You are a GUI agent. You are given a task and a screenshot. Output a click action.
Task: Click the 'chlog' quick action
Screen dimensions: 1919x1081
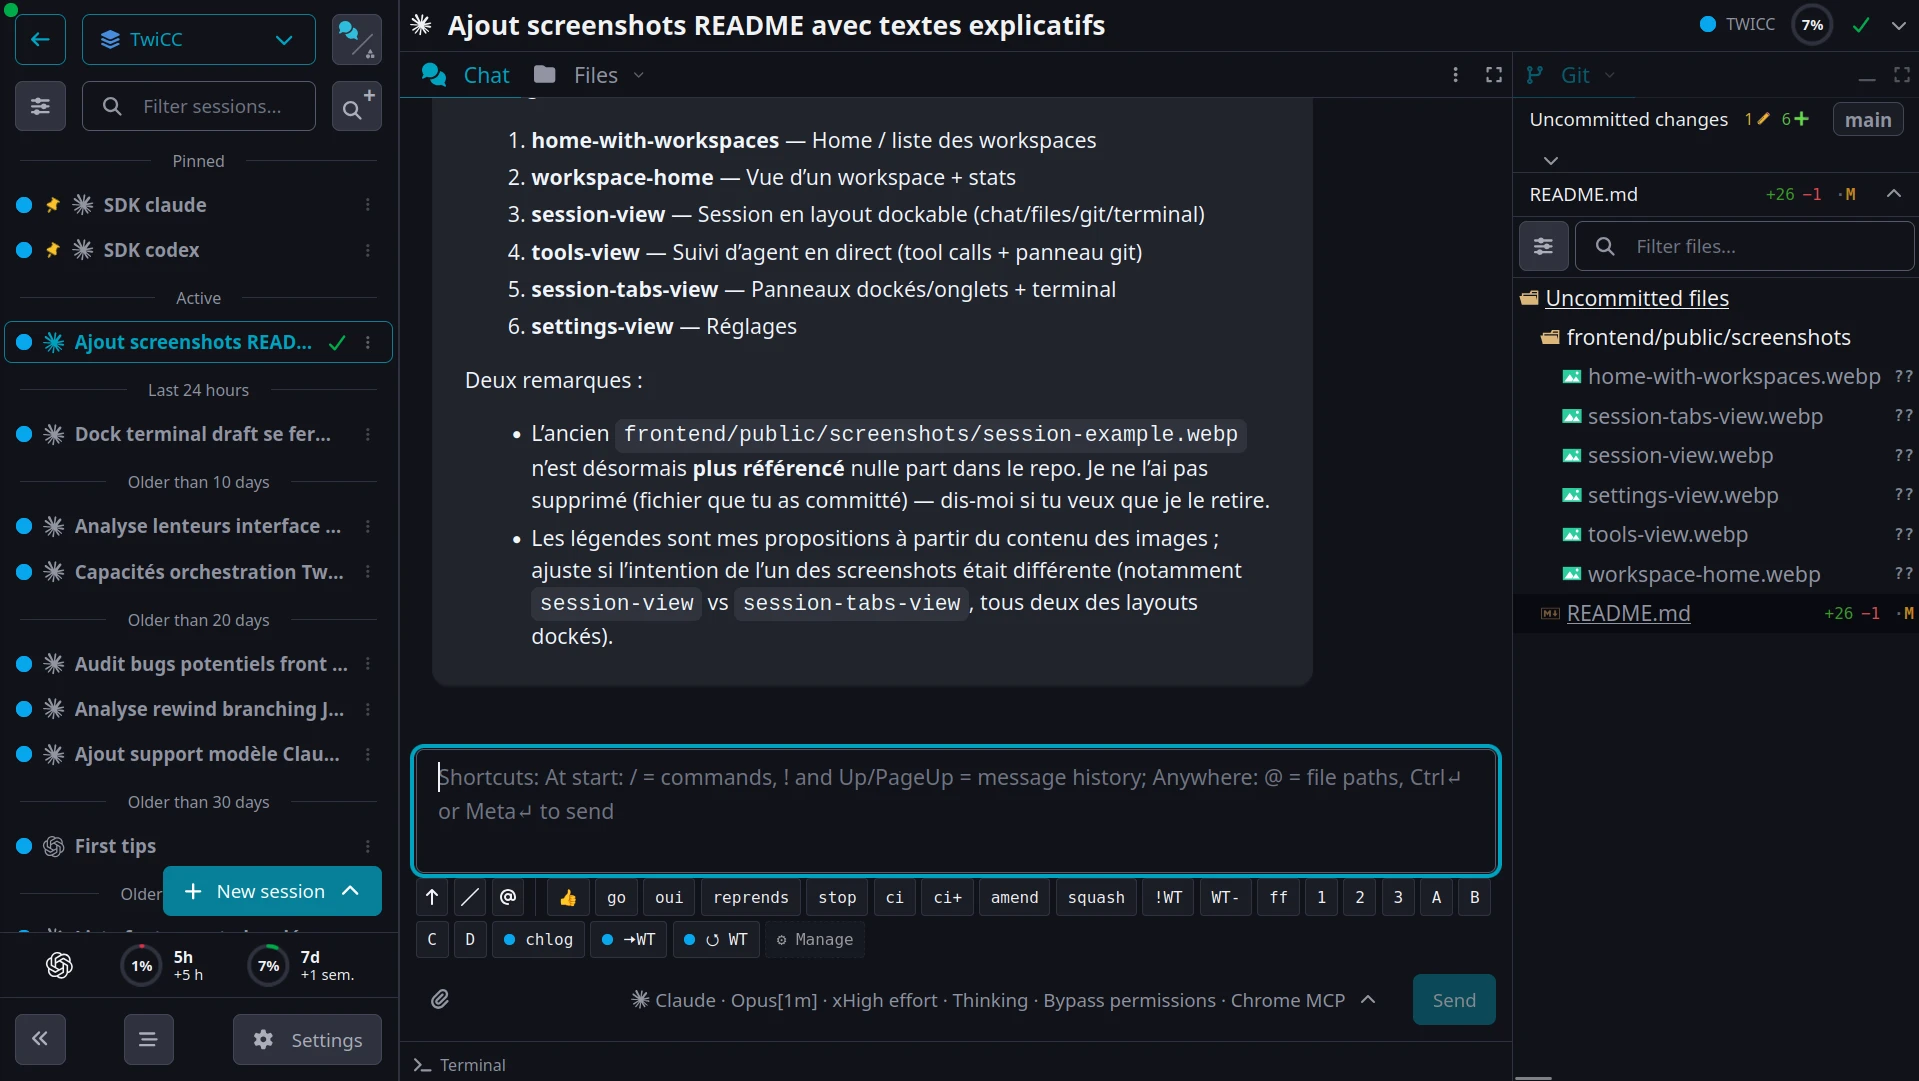[x=538, y=939]
